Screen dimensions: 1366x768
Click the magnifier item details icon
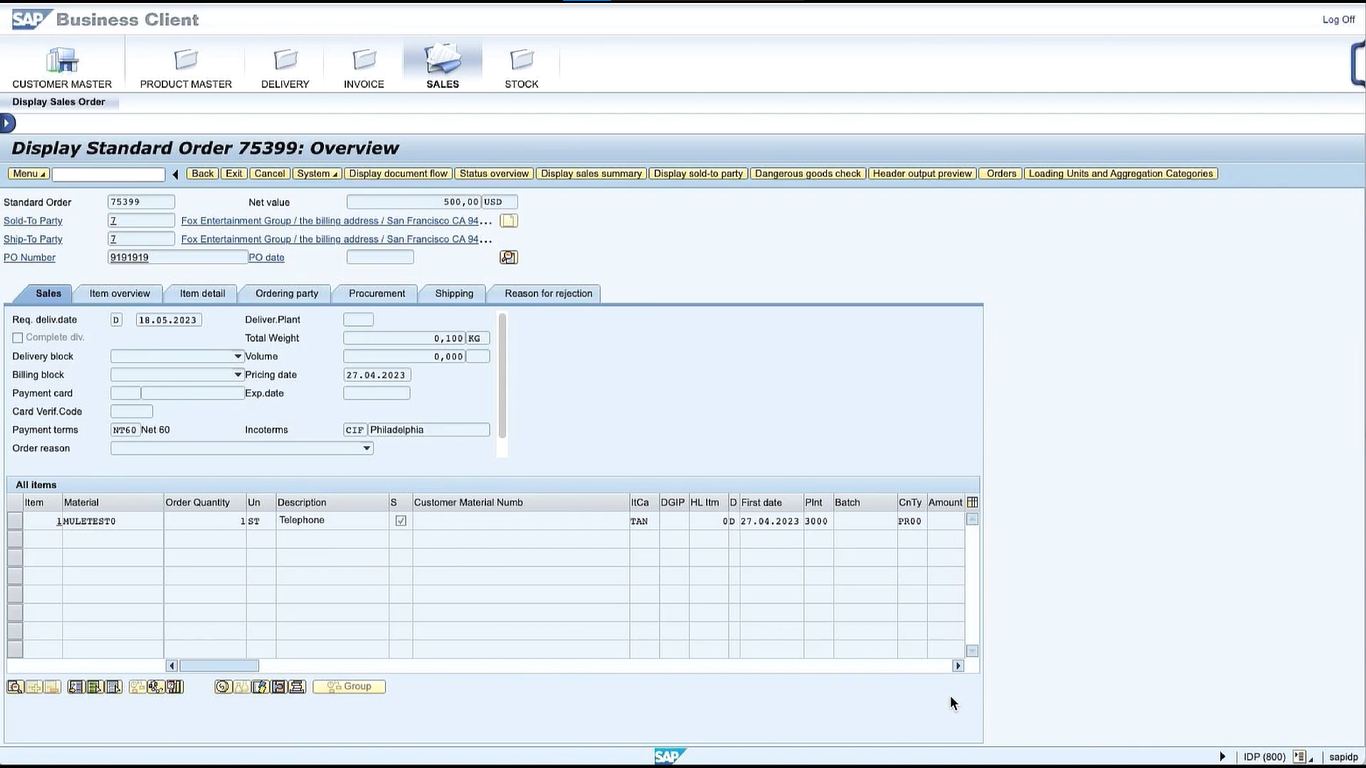[15, 687]
